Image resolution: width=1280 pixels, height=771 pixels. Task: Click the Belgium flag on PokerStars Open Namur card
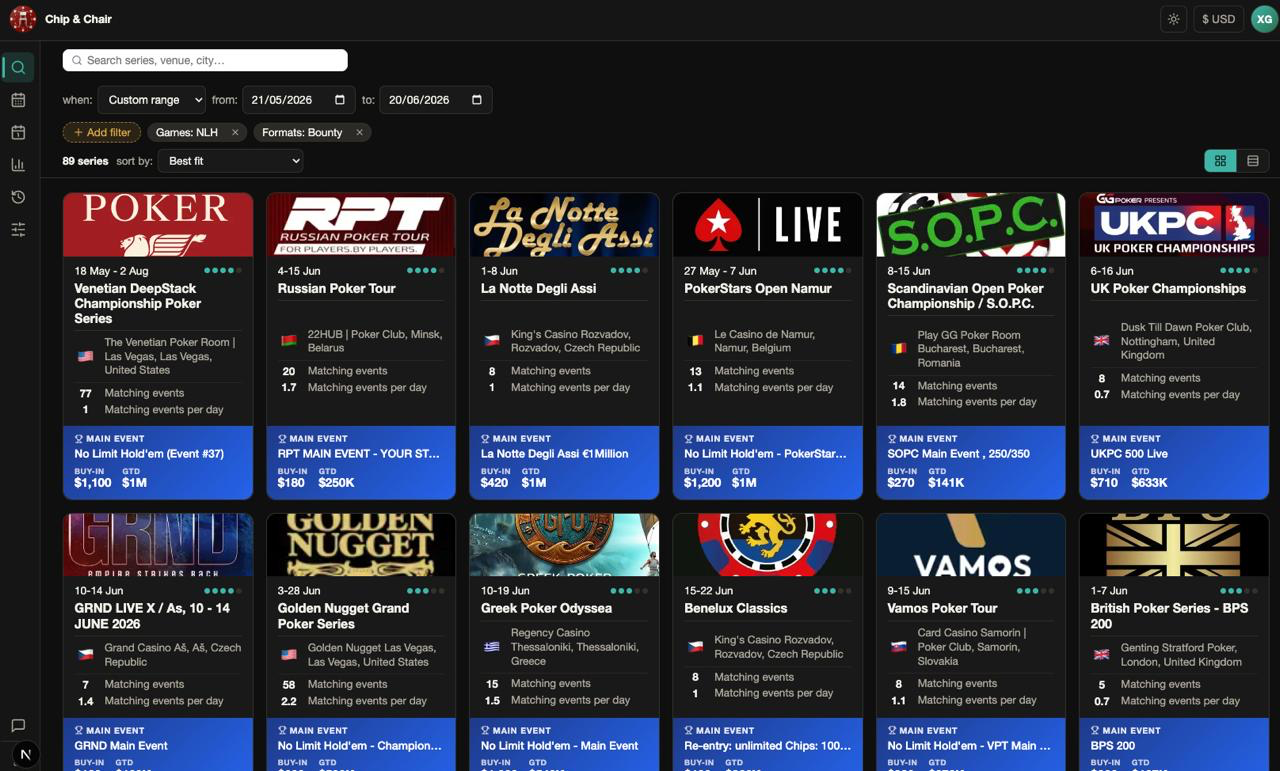pyautogui.click(x=695, y=341)
